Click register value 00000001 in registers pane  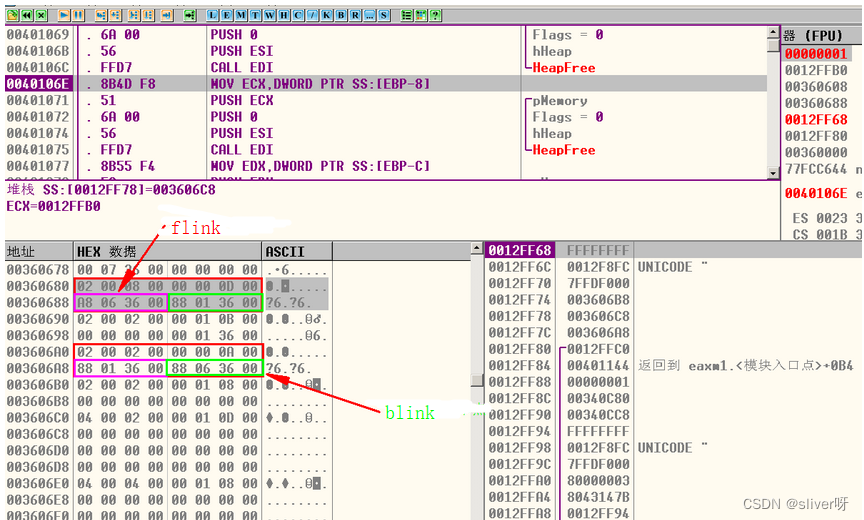coord(816,53)
